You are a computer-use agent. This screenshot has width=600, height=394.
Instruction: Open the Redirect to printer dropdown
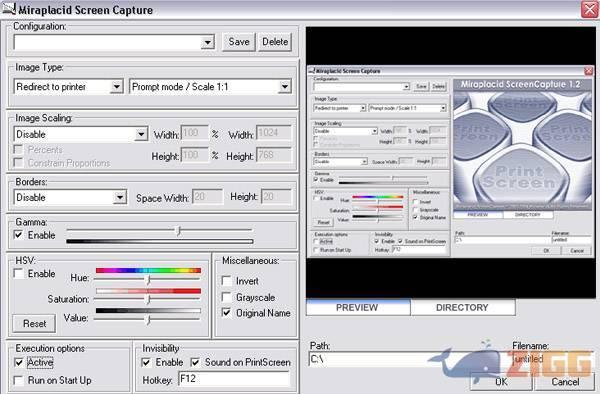pyautogui.click(x=116, y=87)
